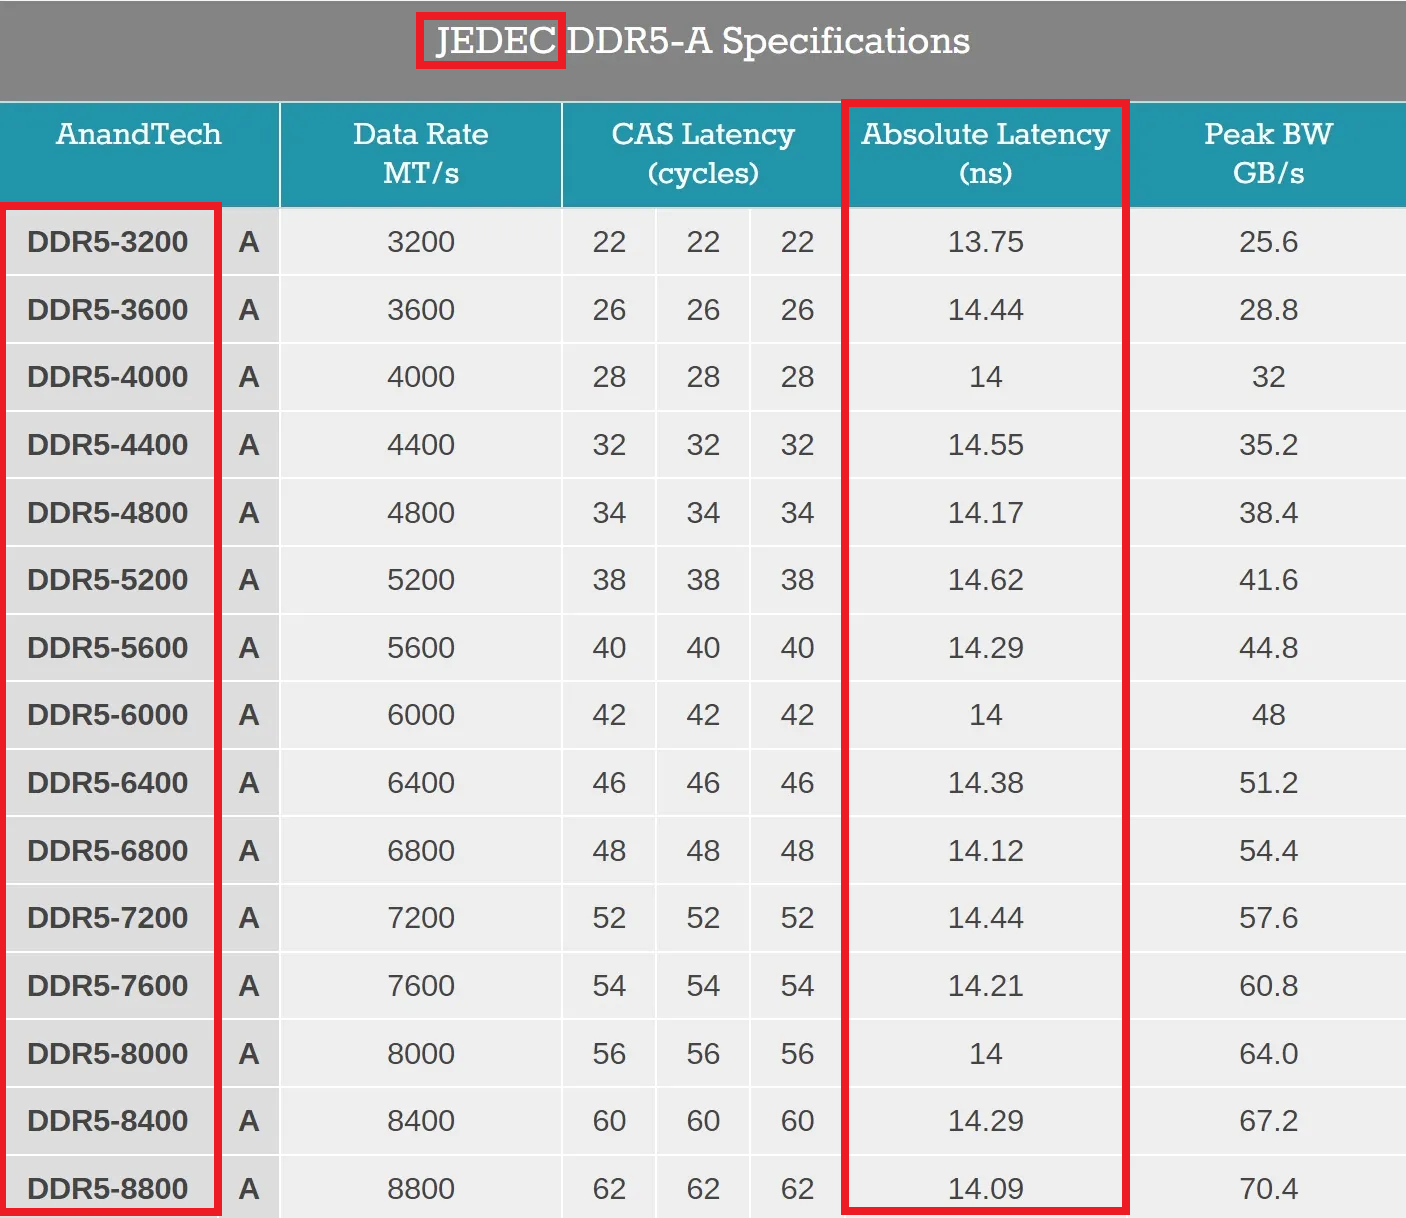Click the data rate value '7200'
The width and height of the screenshot is (1406, 1218).
point(421,918)
